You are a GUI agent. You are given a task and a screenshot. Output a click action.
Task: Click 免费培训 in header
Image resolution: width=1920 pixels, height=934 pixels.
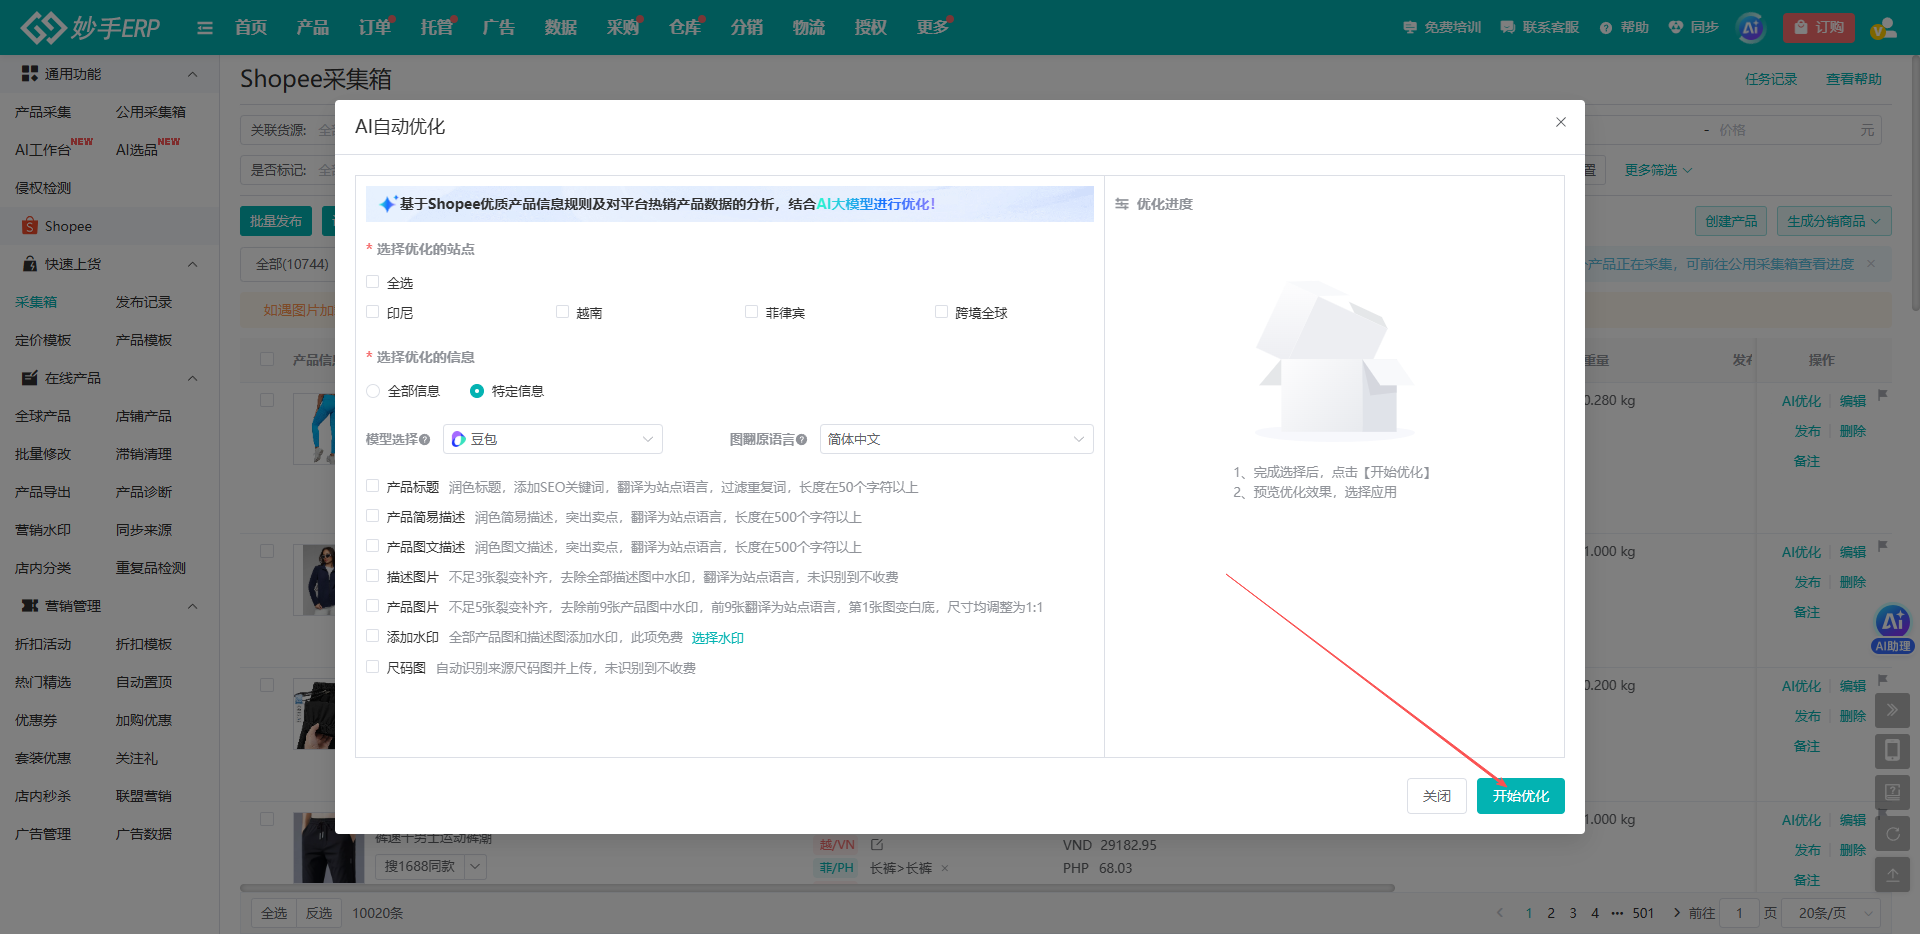tap(1442, 27)
